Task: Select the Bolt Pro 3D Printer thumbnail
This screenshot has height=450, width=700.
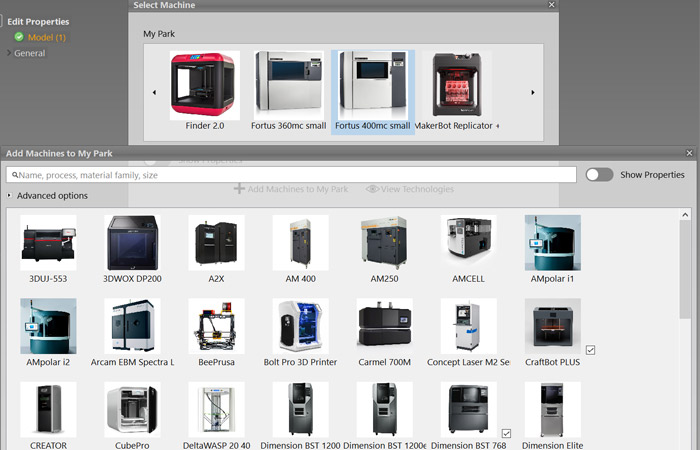Action: [x=300, y=326]
